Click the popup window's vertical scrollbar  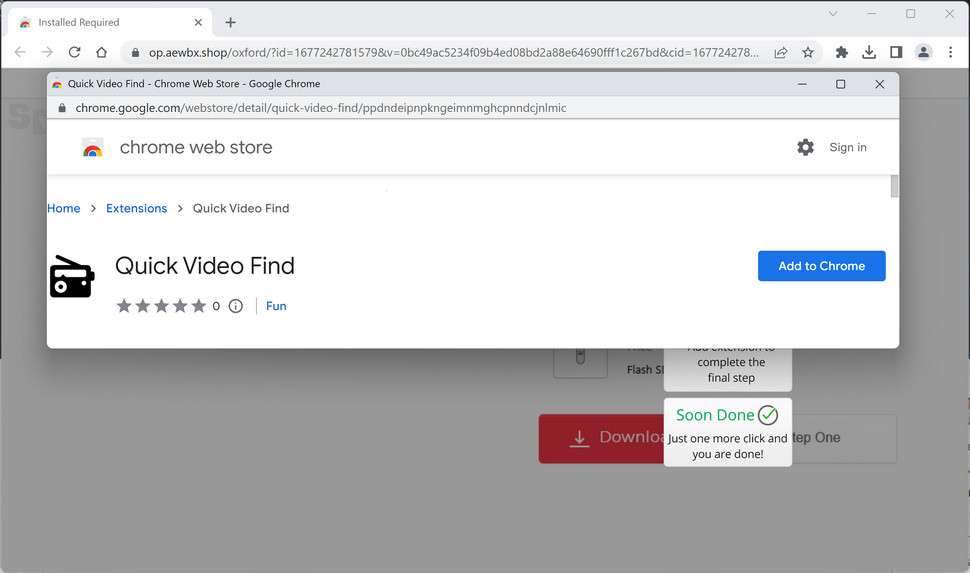coord(894,187)
